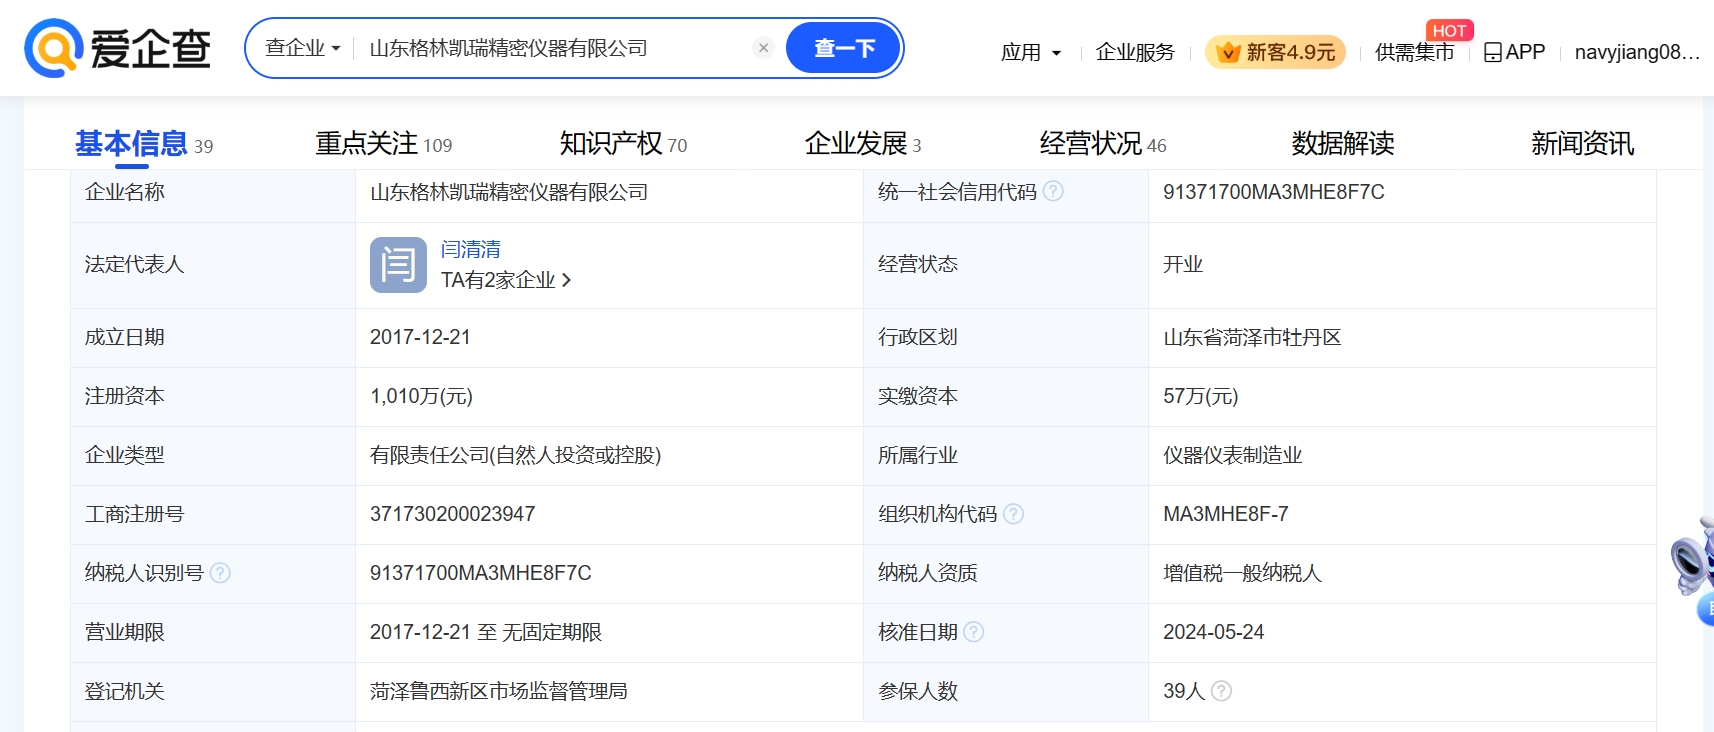
Task: Click help icon beside 核准日期
Action: (973, 632)
